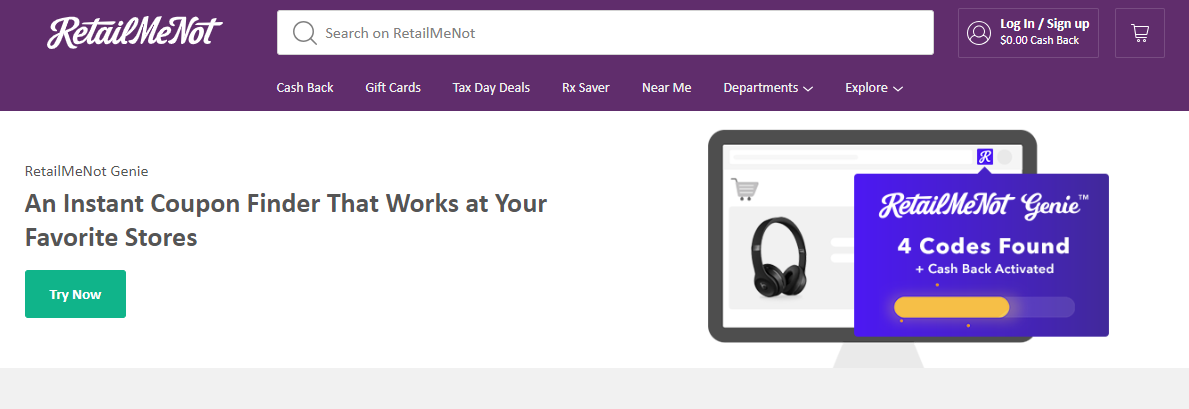The height and width of the screenshot is (409, 1189).
Task: Open Log In / Sign up
Action: 1044,24
